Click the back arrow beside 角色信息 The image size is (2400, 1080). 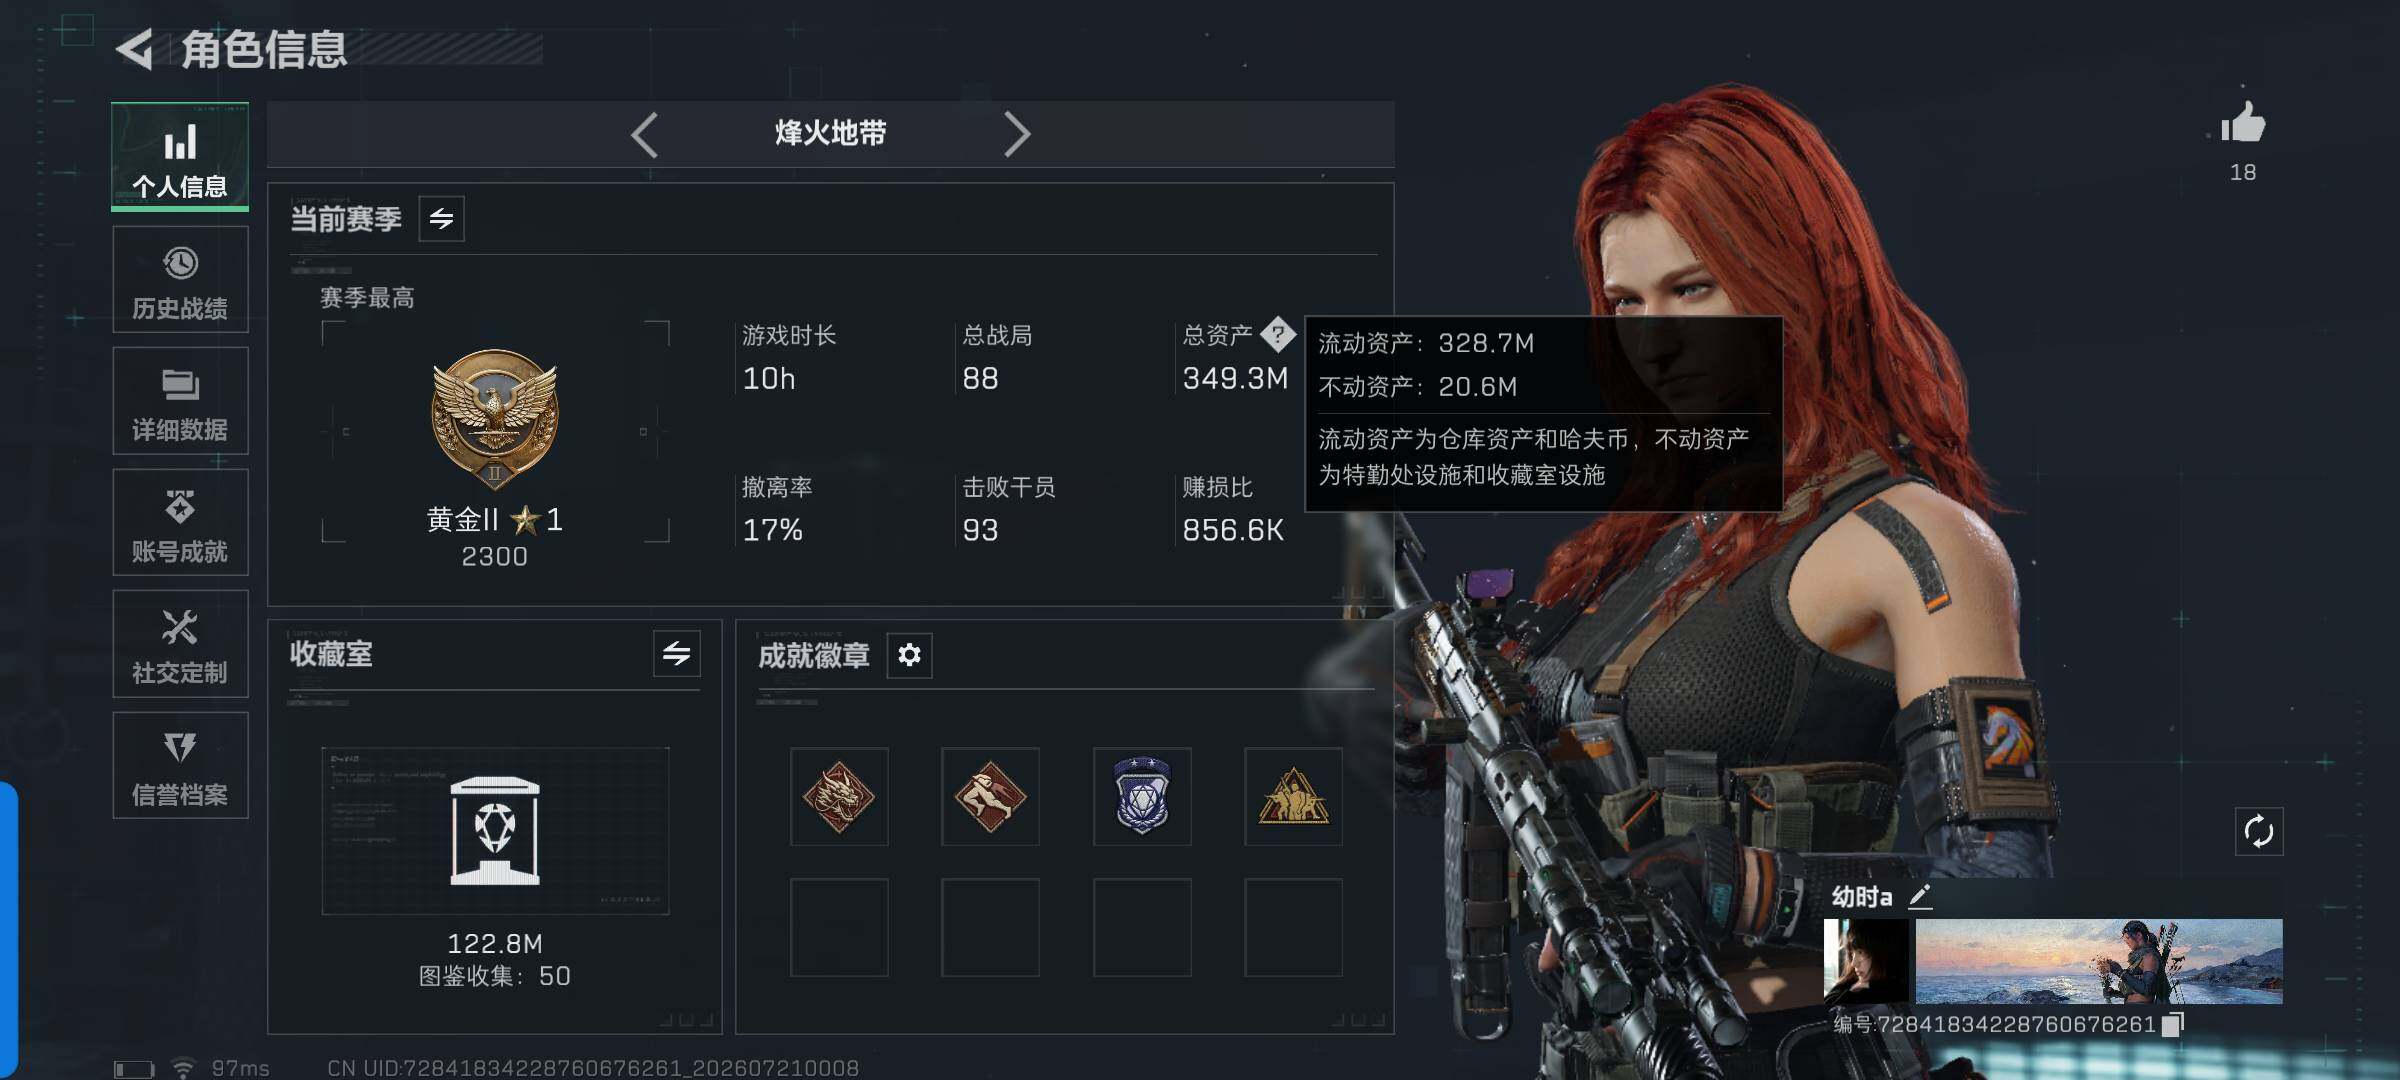click(134, 49)
